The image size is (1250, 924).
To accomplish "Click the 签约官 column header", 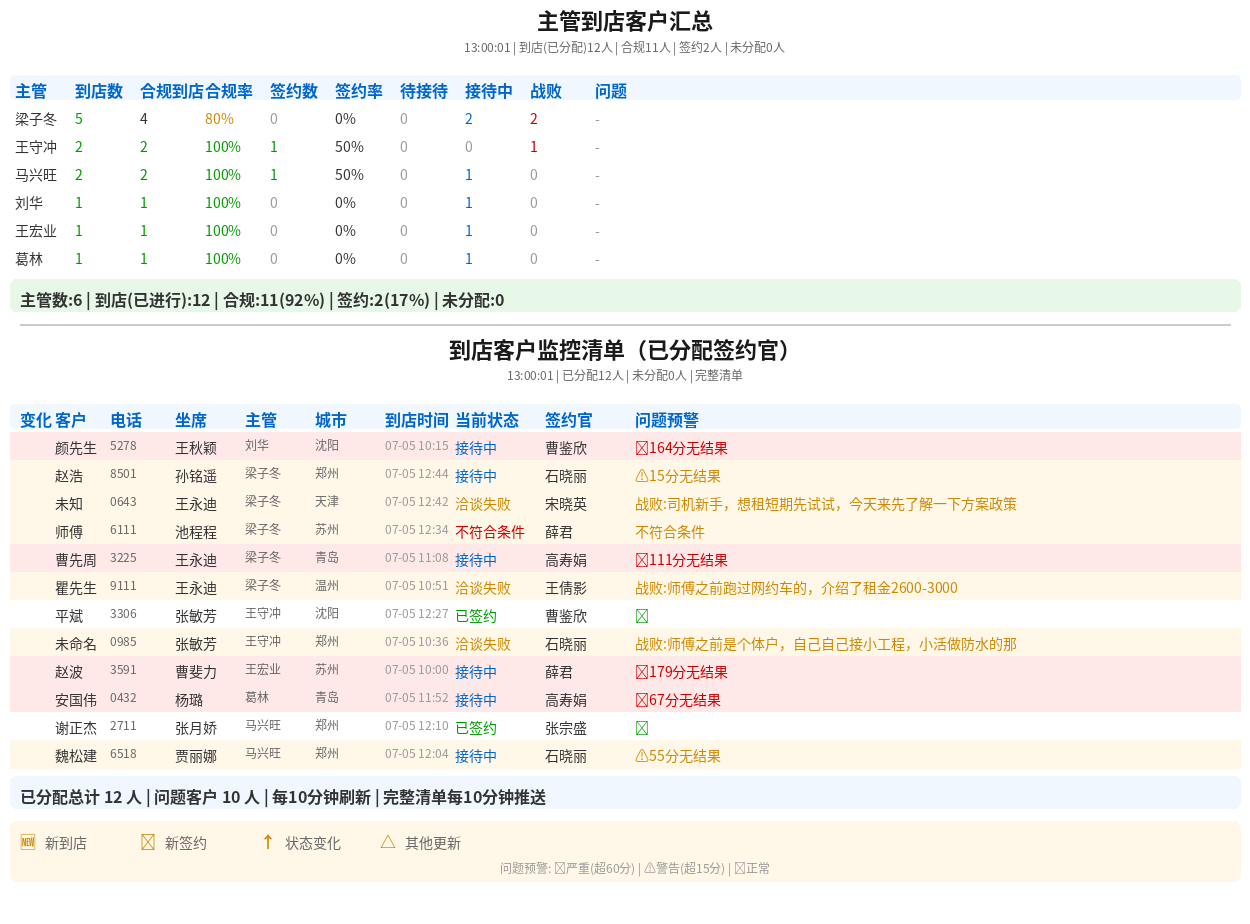I will pyautogui.click(x=569, y=420).
